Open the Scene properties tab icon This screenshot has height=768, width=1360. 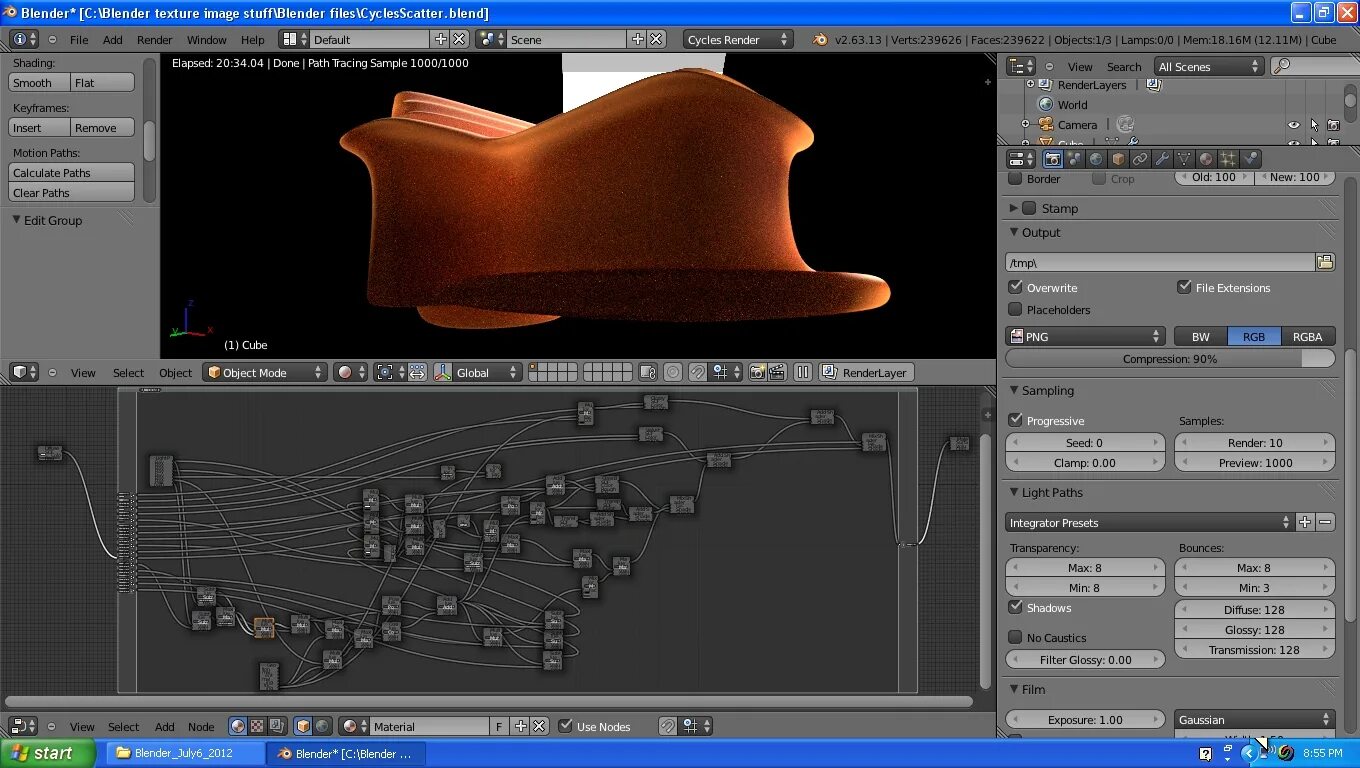pos(1074,159)
